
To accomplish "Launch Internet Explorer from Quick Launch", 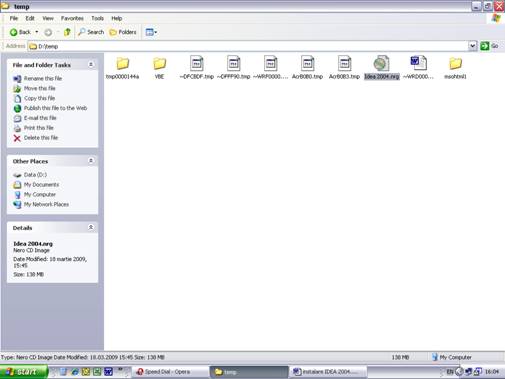I will pos(75,372).
